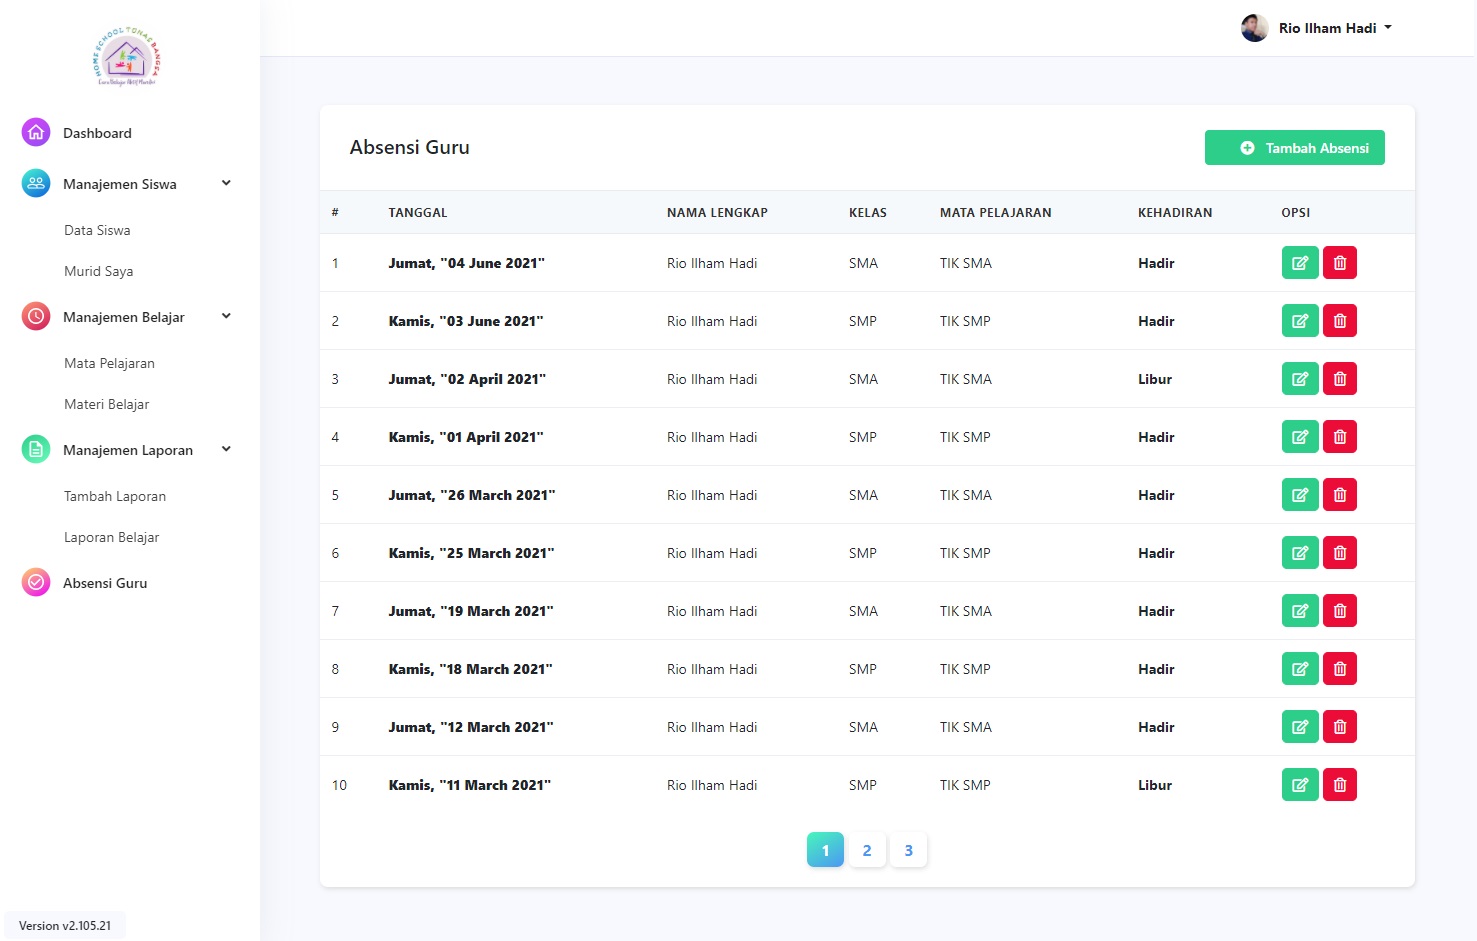Go to Mata Pelajaran page

click(109, 363)
